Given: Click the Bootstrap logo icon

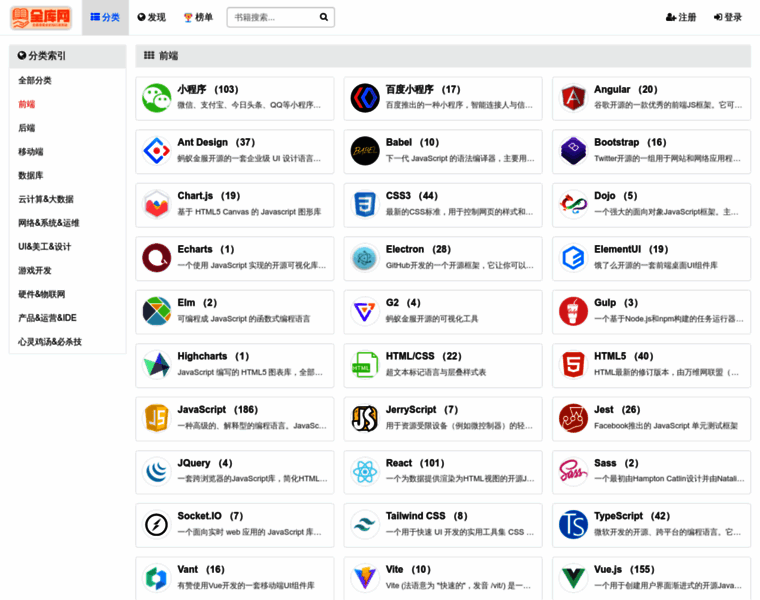Looking at the screenshot, I should pyautogui.click(x=573, y=151).
